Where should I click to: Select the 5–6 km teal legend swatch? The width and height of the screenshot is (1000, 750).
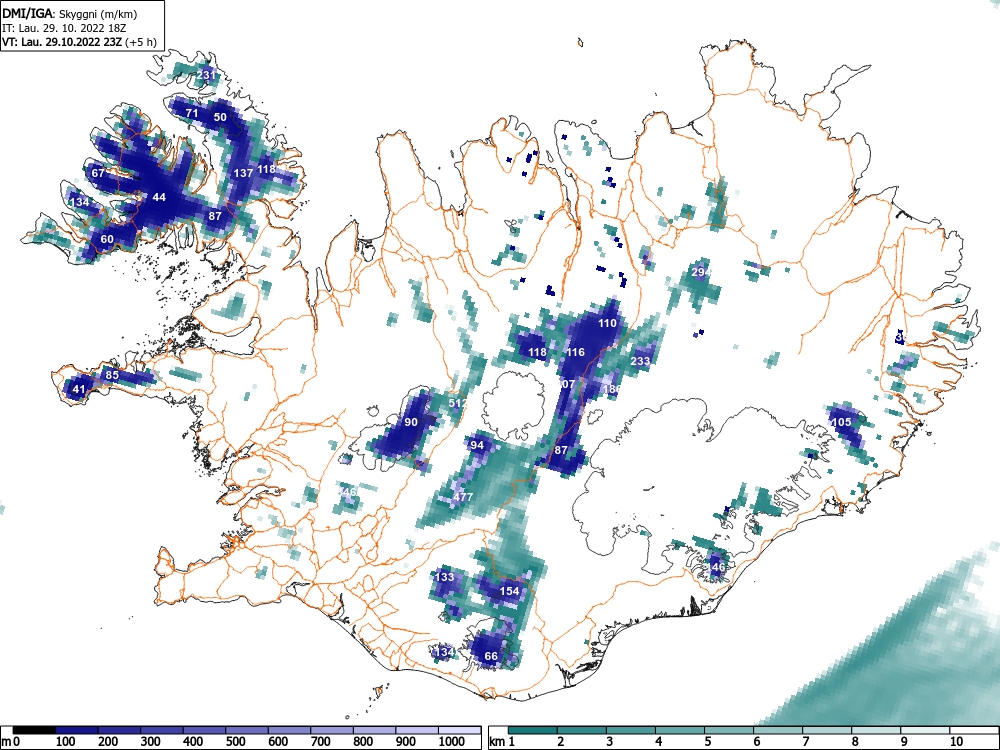tap(729, 730)
